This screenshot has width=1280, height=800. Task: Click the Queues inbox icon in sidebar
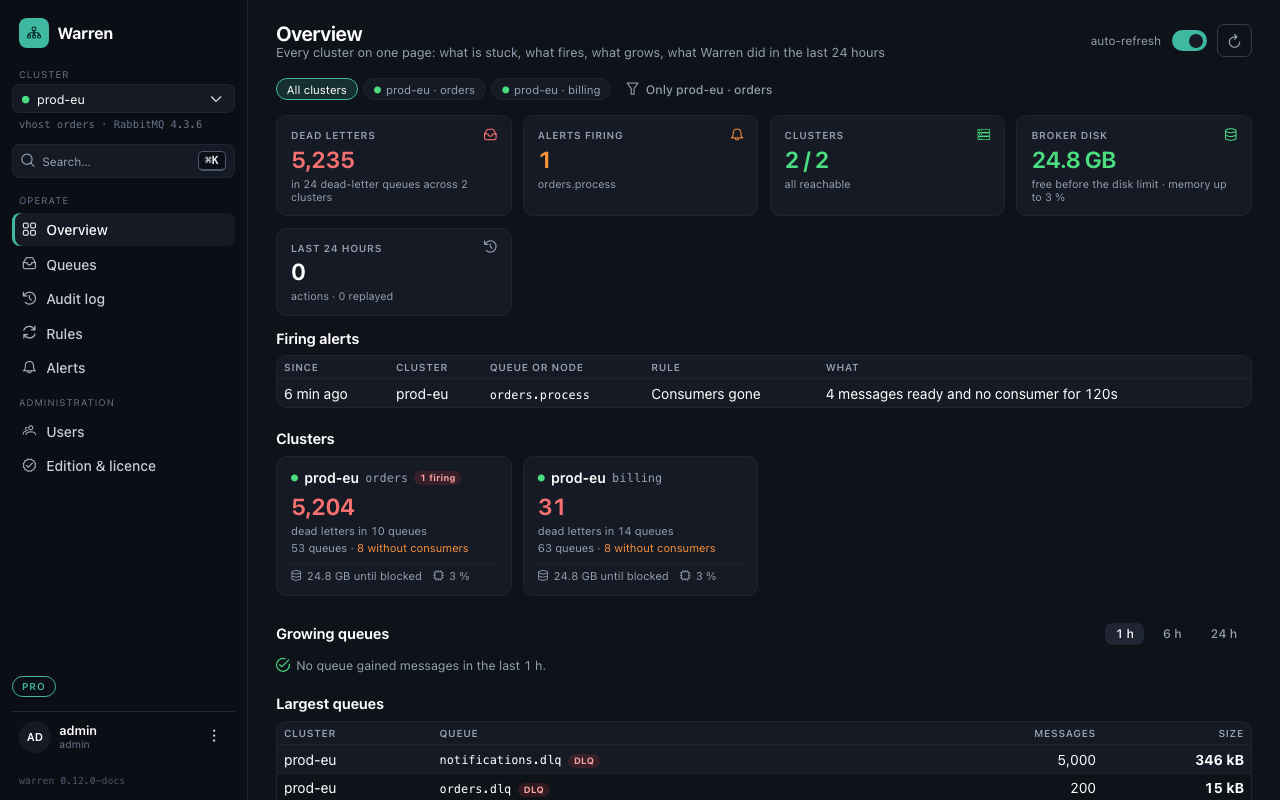(x=29, y=264)
